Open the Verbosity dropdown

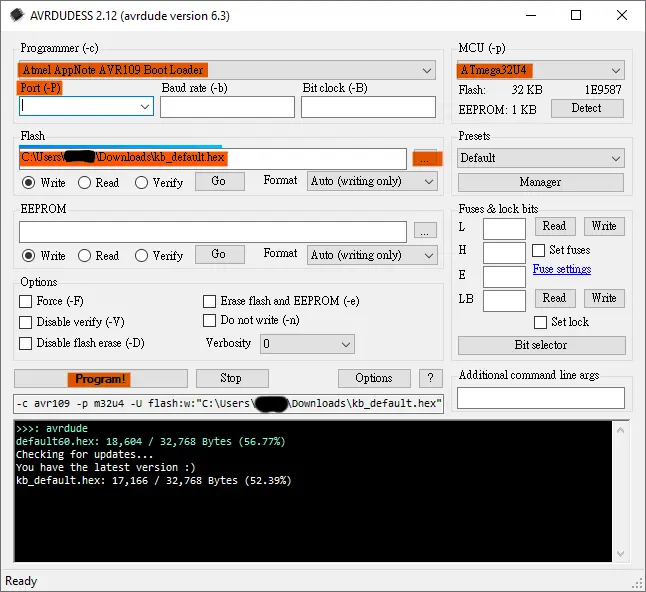(x=307, y=344)
